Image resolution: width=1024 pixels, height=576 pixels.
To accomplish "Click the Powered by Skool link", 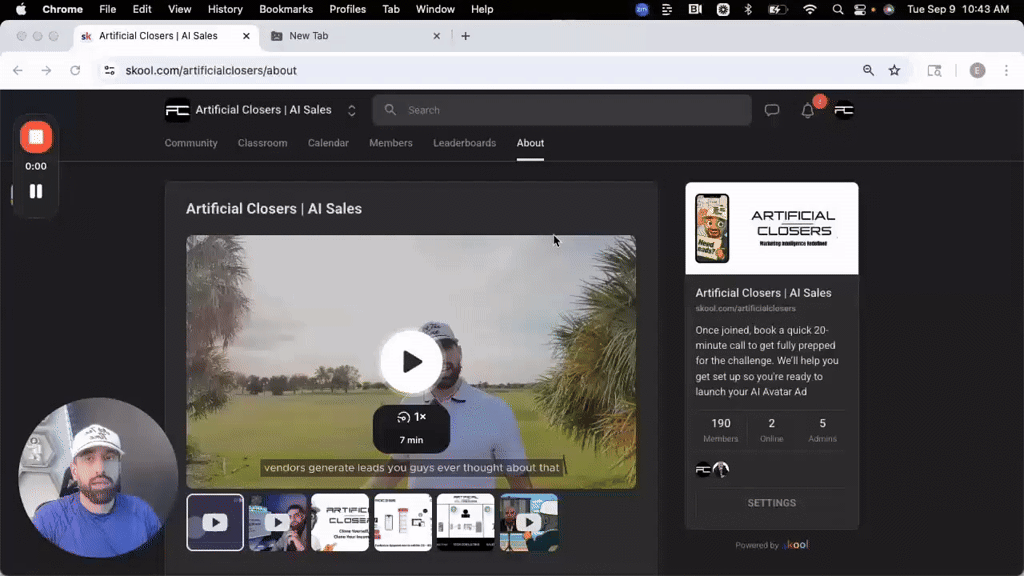I will pos(772,545).
